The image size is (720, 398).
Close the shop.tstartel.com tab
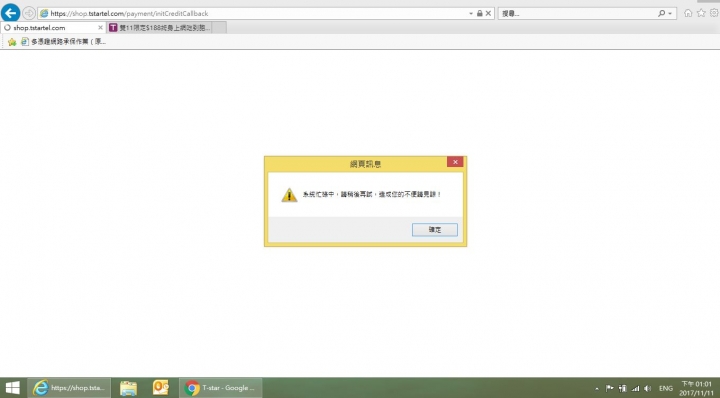pos(101,28)
